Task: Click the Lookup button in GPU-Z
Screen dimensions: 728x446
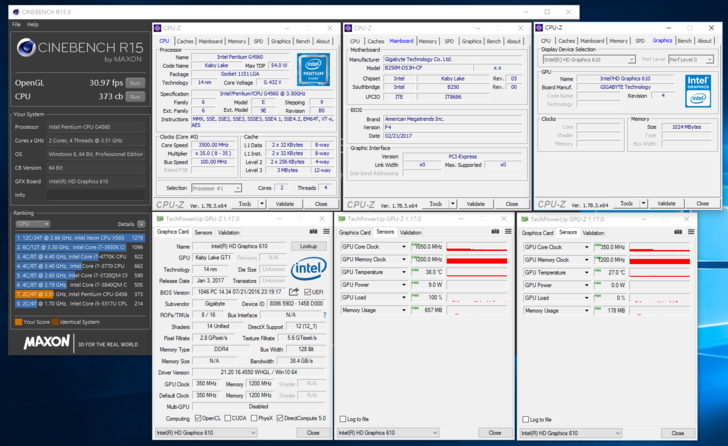Action: pos(308,246)
